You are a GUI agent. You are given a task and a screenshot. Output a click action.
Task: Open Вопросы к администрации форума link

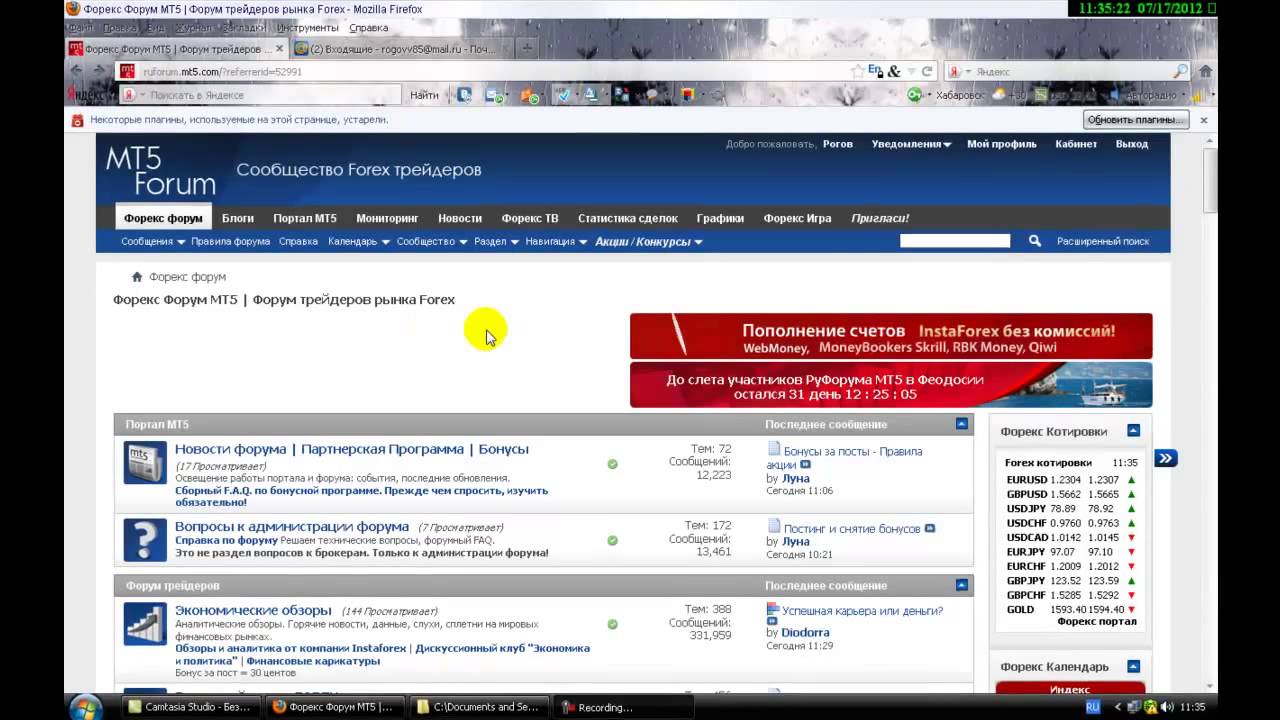[292, 527]
